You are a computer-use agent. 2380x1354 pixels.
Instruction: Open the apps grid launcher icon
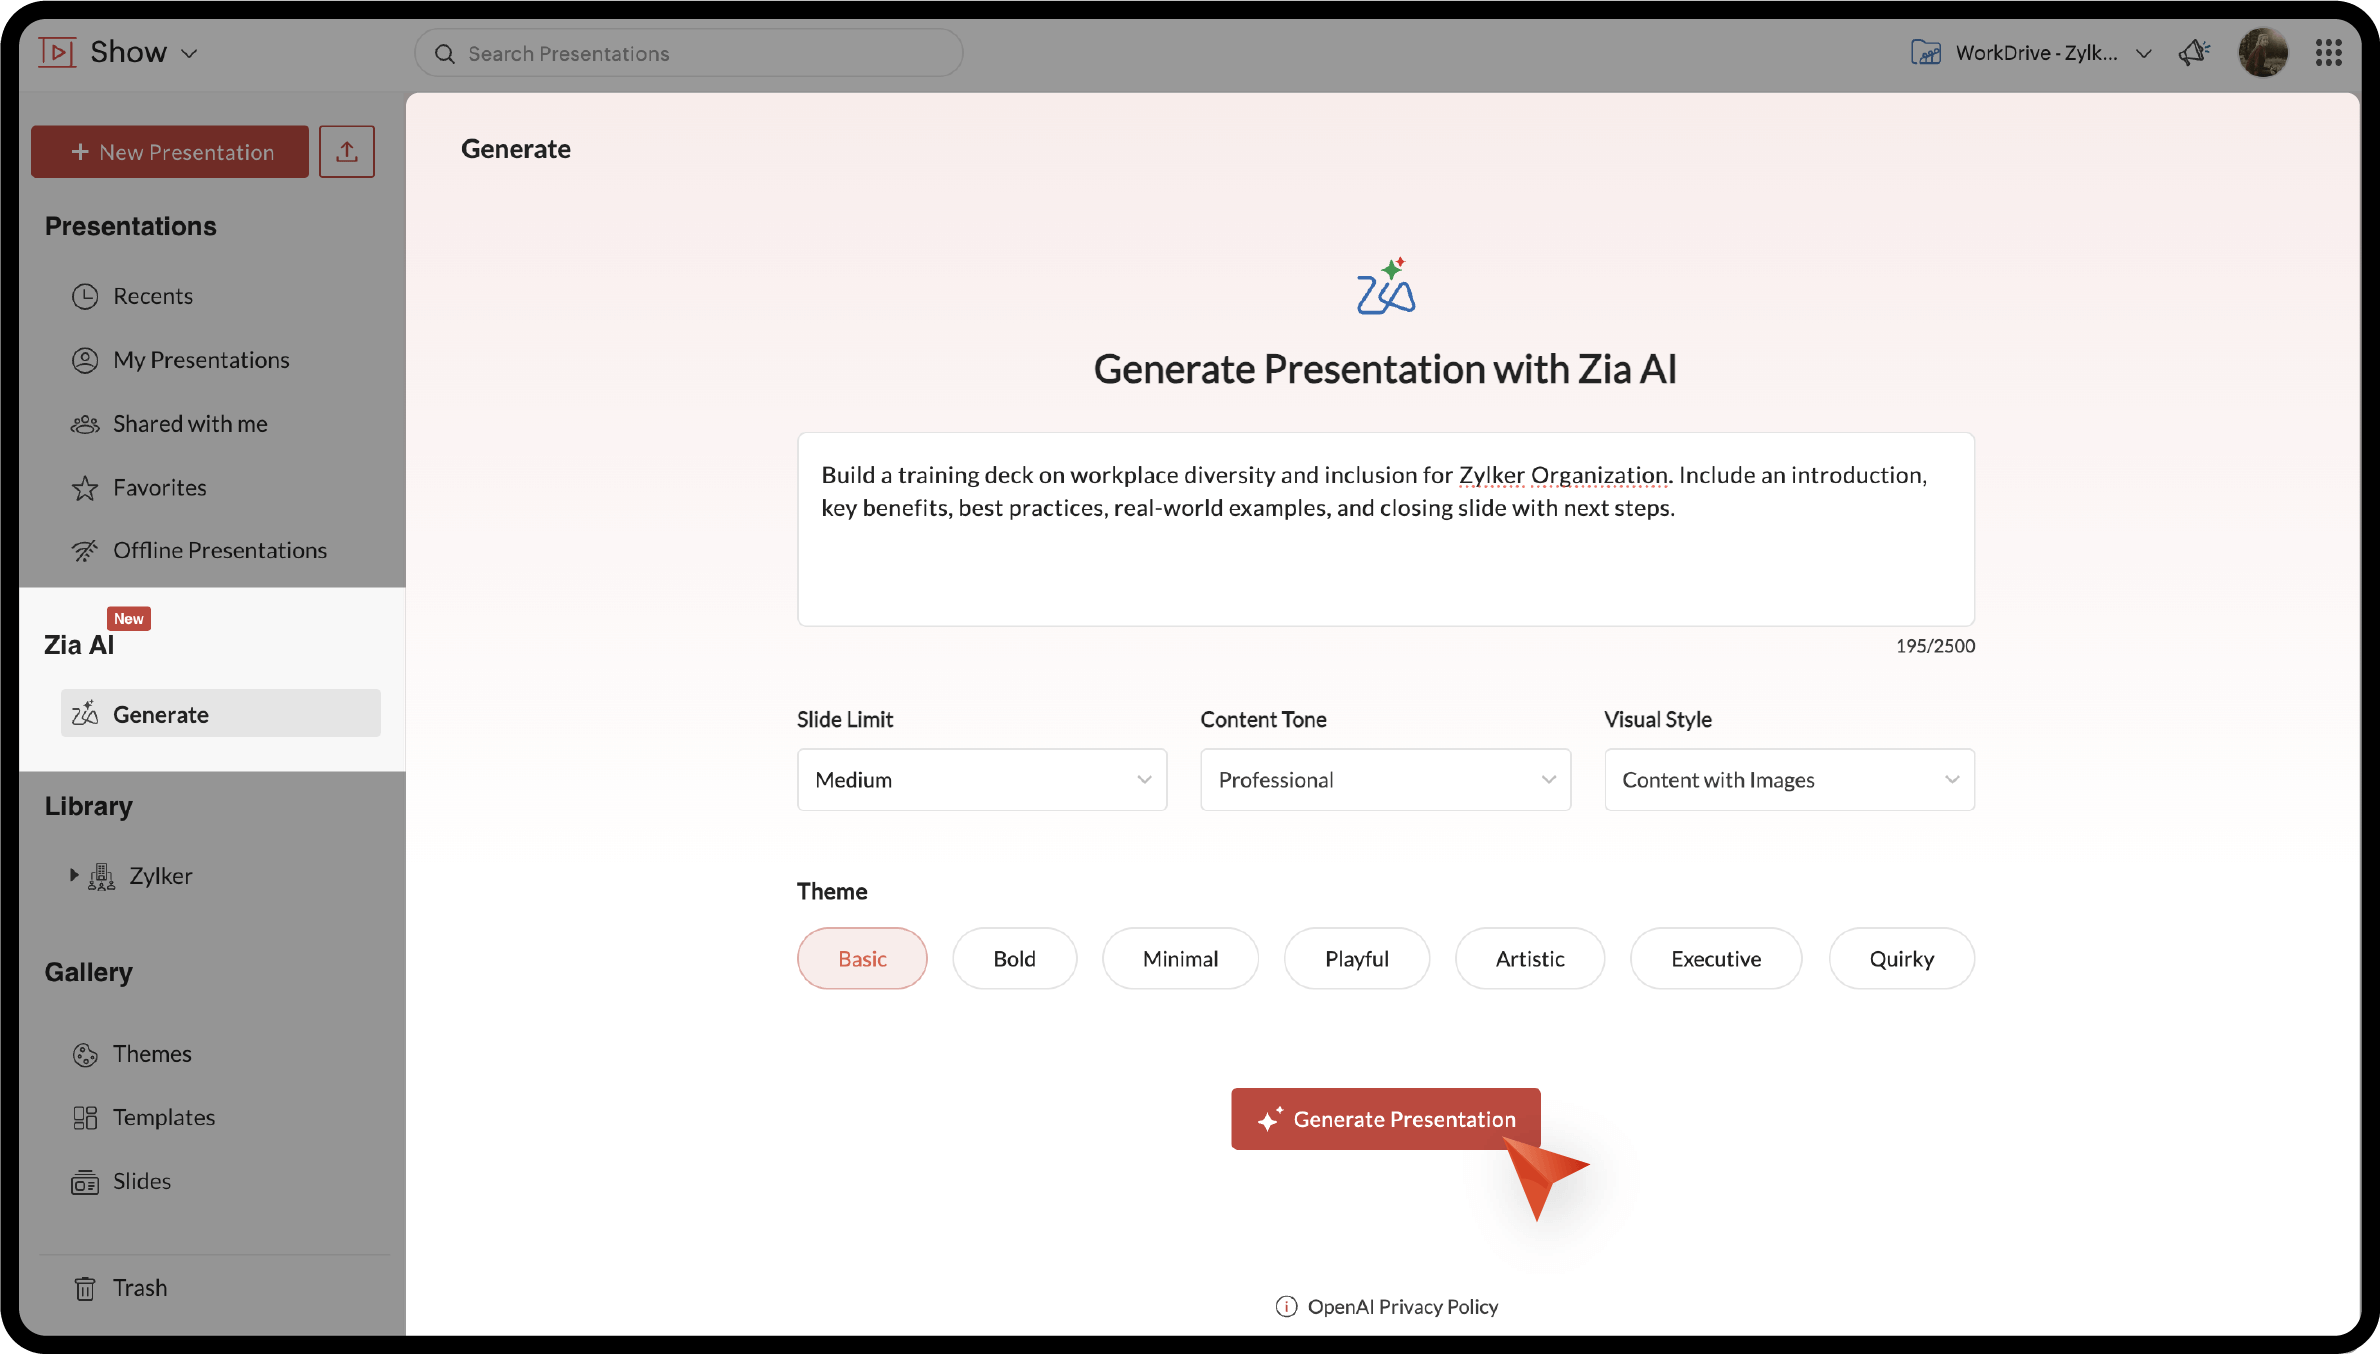point(2328,53)
